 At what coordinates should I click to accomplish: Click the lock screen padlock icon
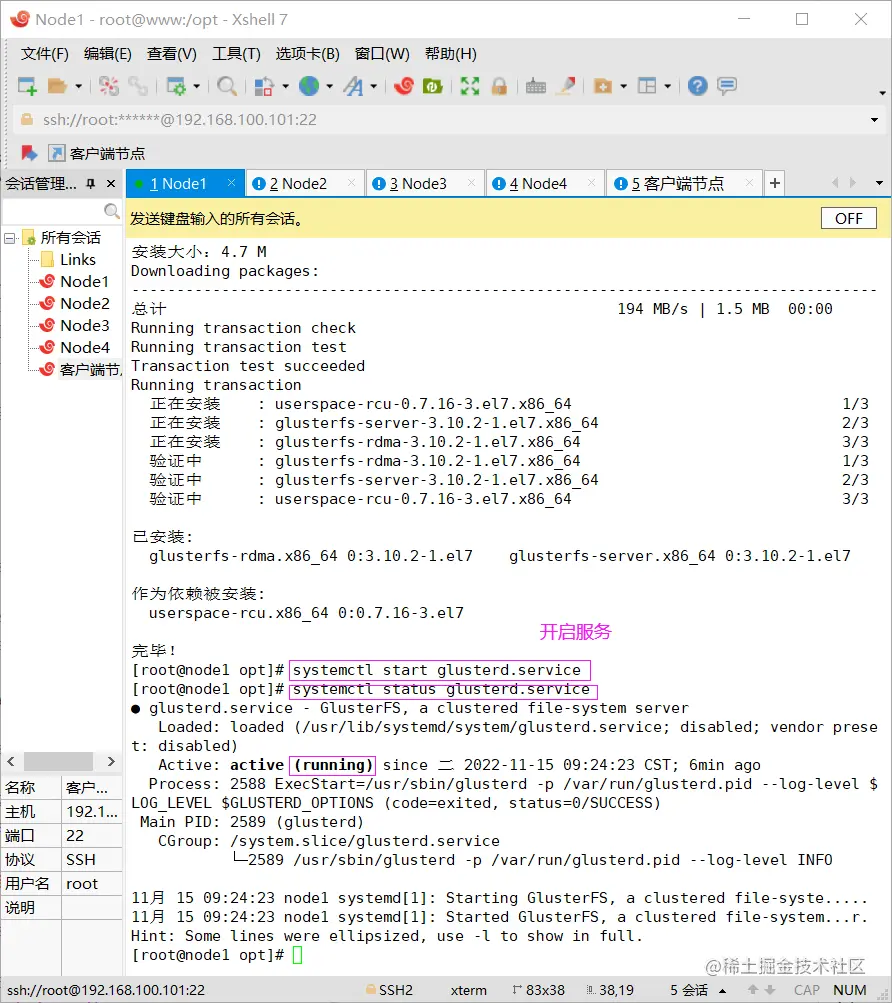pyautogui.click(x=499, y=86)
